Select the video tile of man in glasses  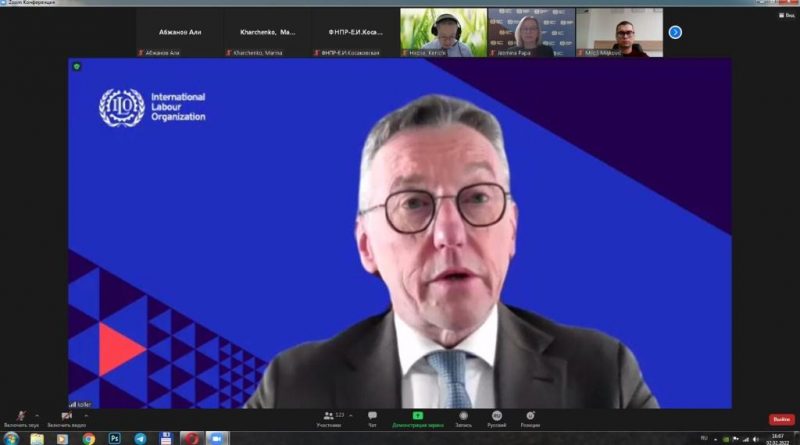click(x=619, y=32)
